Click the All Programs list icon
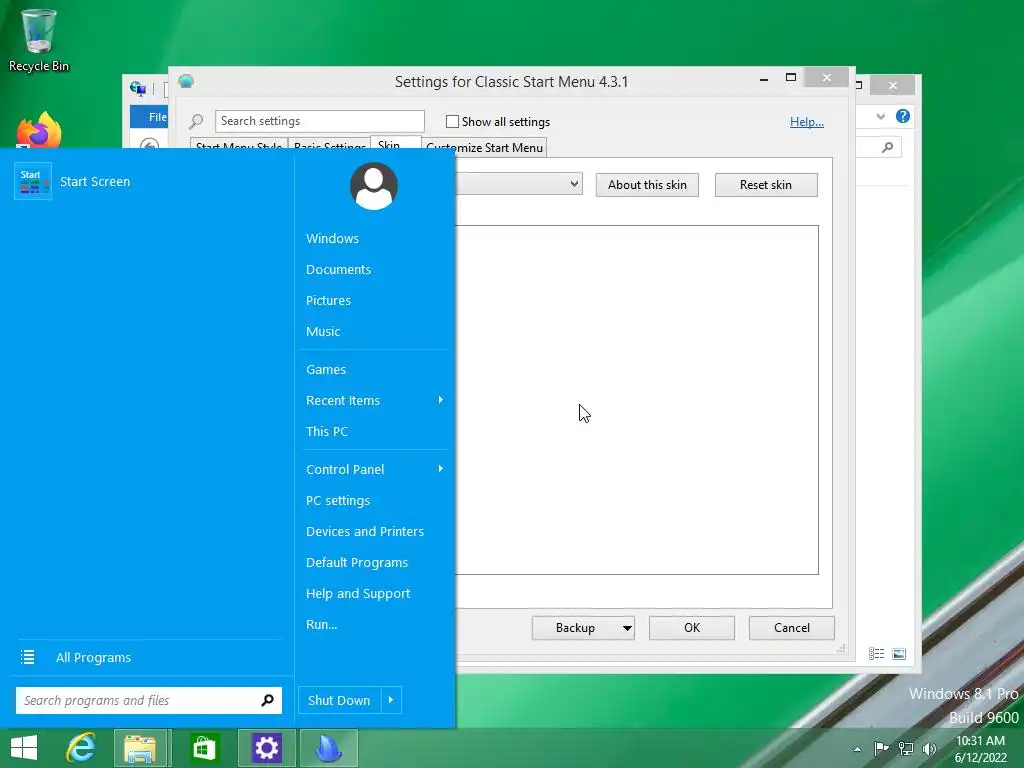This screenshot has height=768, width=1024. [27, 657]
